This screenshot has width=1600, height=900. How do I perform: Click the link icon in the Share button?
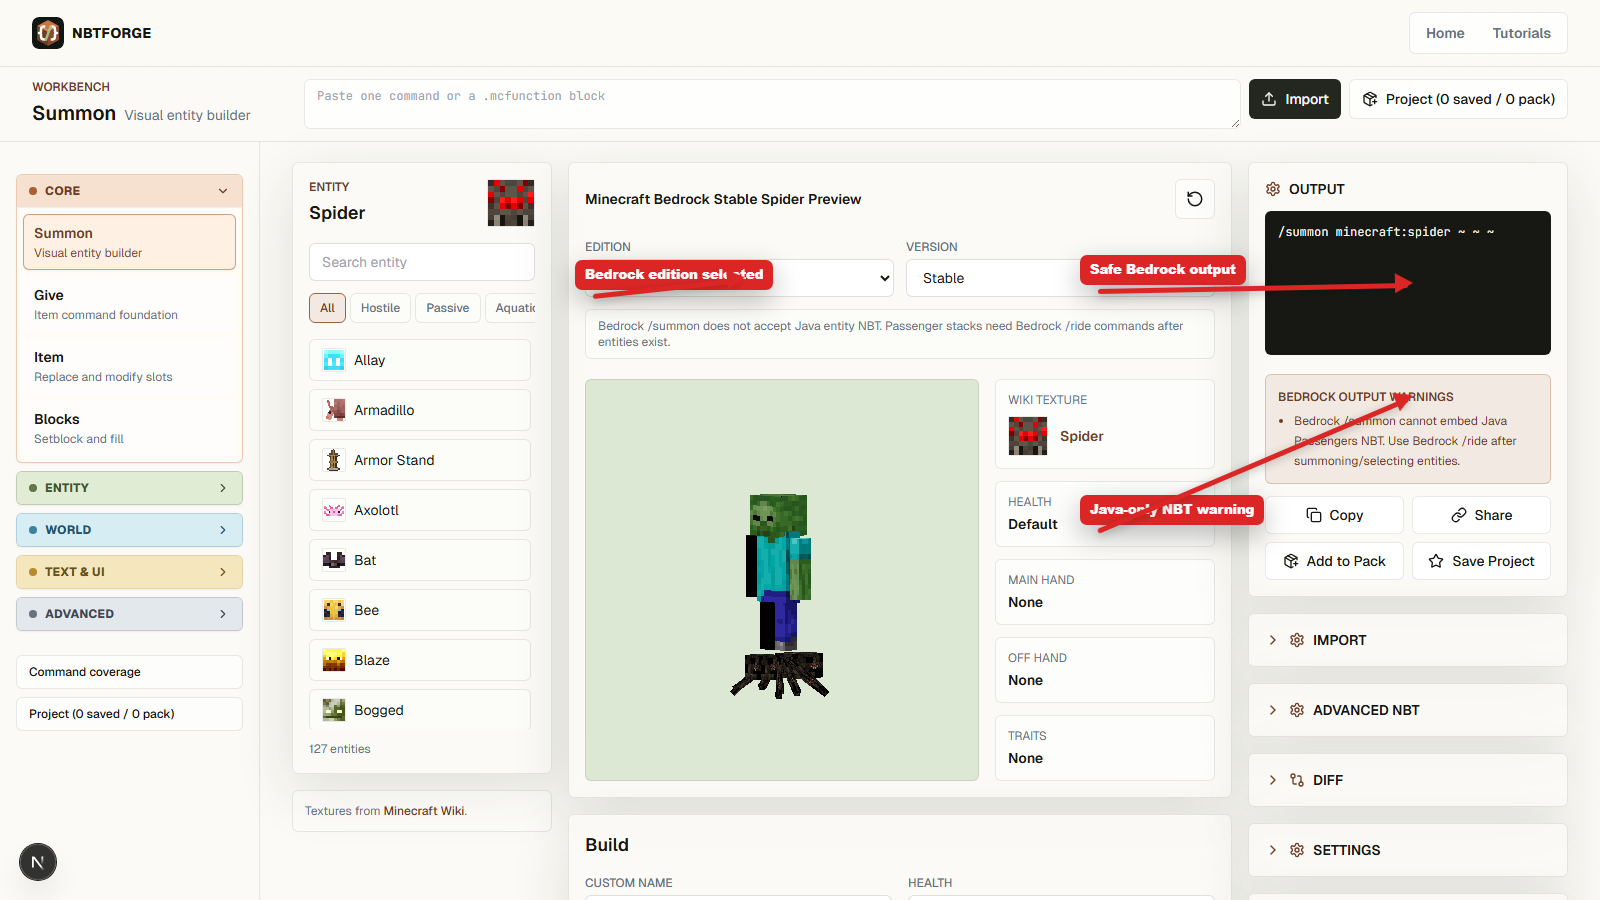[1459, 515]
